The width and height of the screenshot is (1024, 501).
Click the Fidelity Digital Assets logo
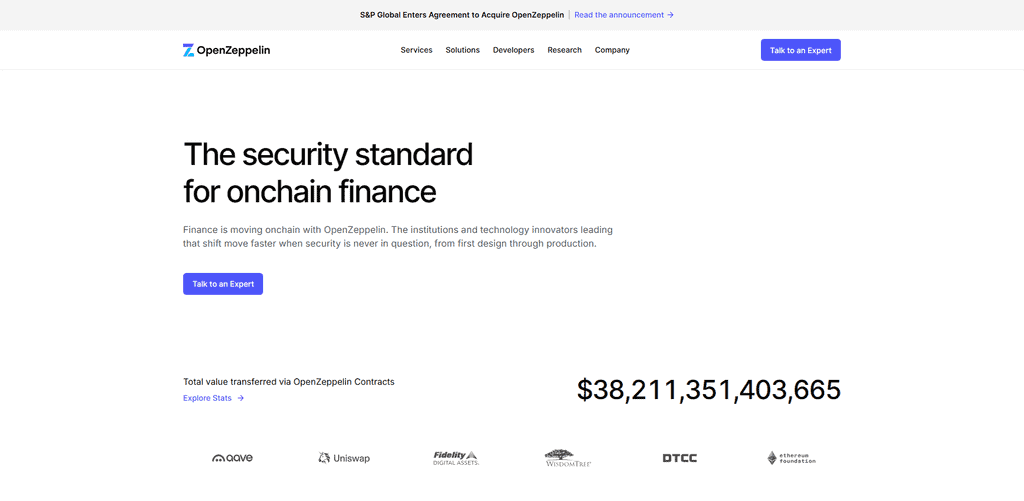click(456, 458)
